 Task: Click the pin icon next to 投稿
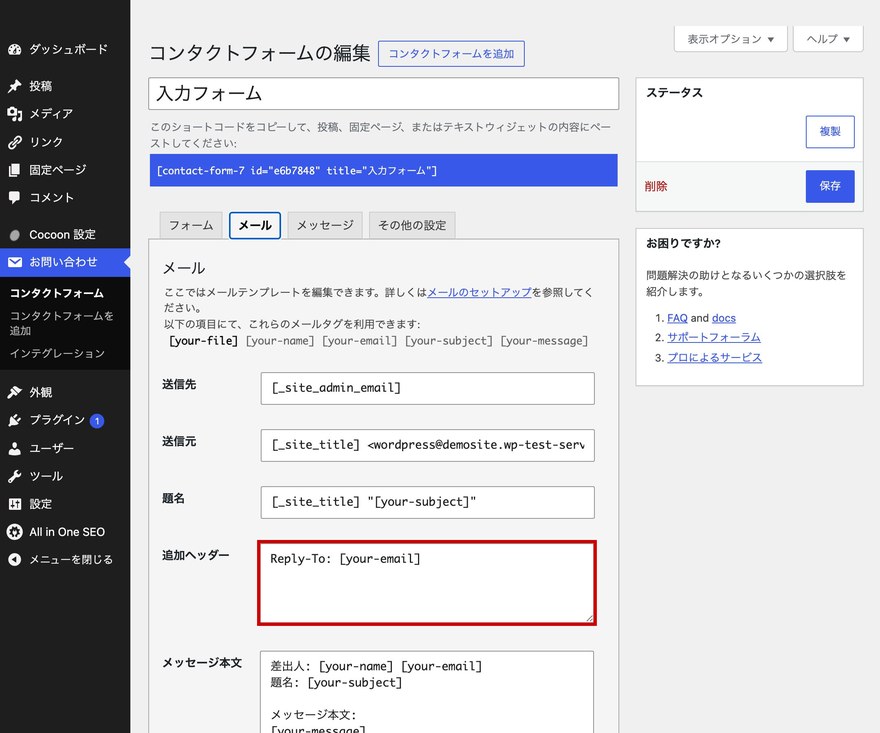[15, 86]
